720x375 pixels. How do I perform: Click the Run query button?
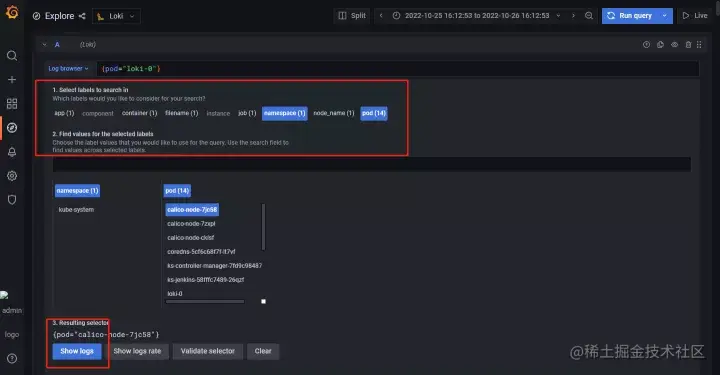click(630, 16)
